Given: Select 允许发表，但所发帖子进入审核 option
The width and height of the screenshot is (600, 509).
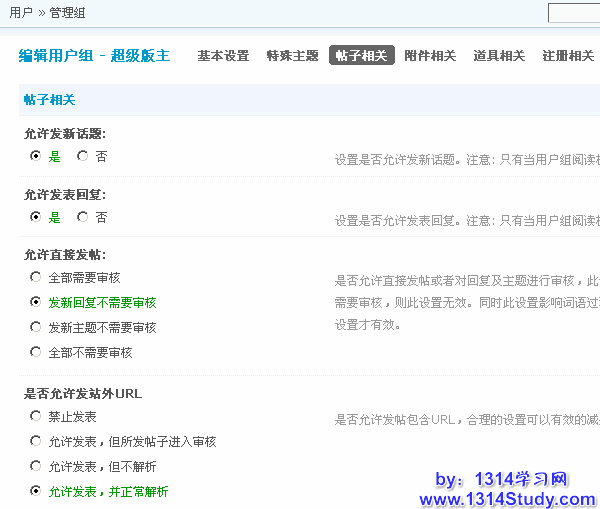Looking at the screenshot, I should [36, 441].
